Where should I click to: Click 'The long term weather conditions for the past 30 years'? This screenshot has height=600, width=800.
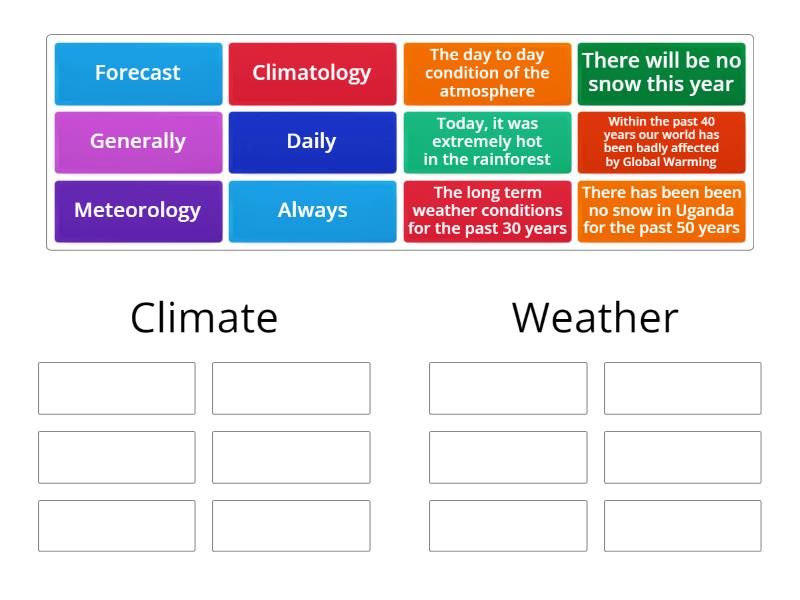point(487,210)
